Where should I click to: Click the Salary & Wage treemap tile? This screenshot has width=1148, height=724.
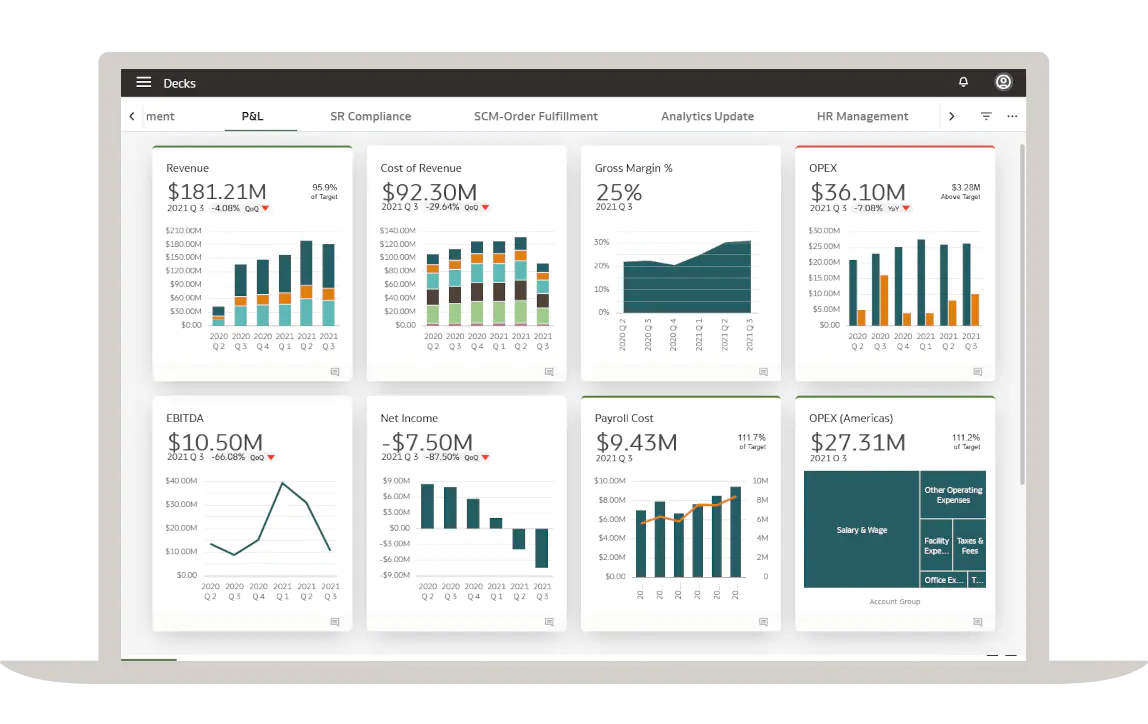(x=862, y=529)
